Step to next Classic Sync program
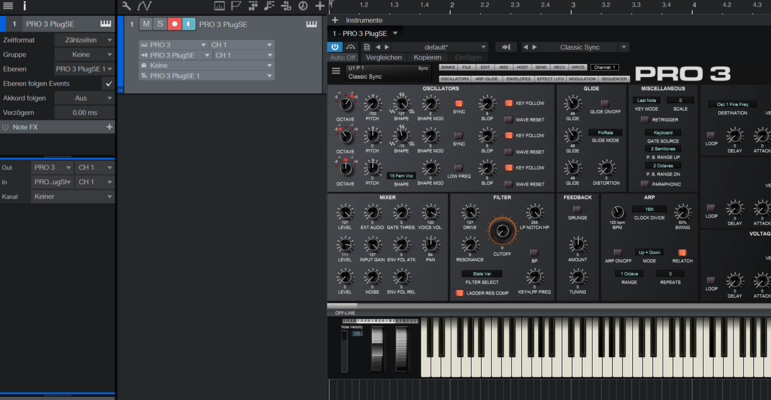Viewport: 771px width, 400px height. click(x=534, y=47)
